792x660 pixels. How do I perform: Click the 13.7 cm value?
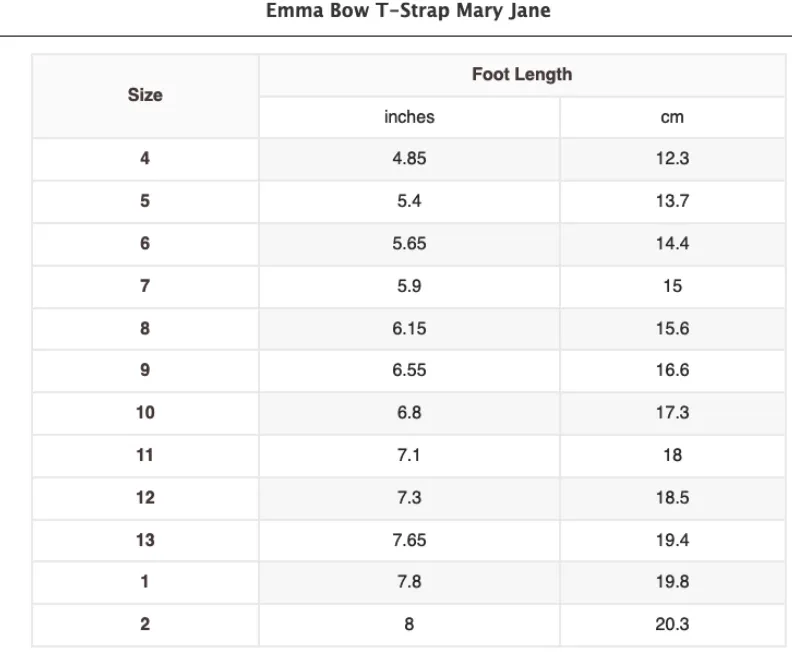tap(672, 201)
